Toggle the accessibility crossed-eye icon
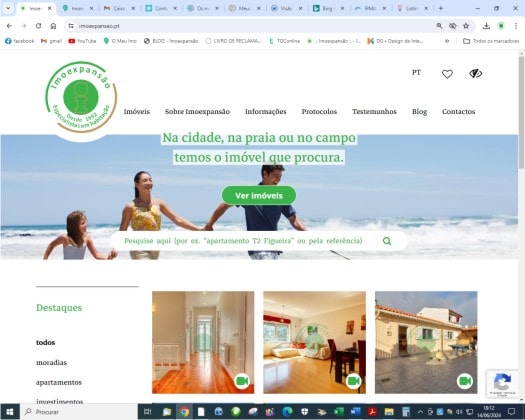 475,73
